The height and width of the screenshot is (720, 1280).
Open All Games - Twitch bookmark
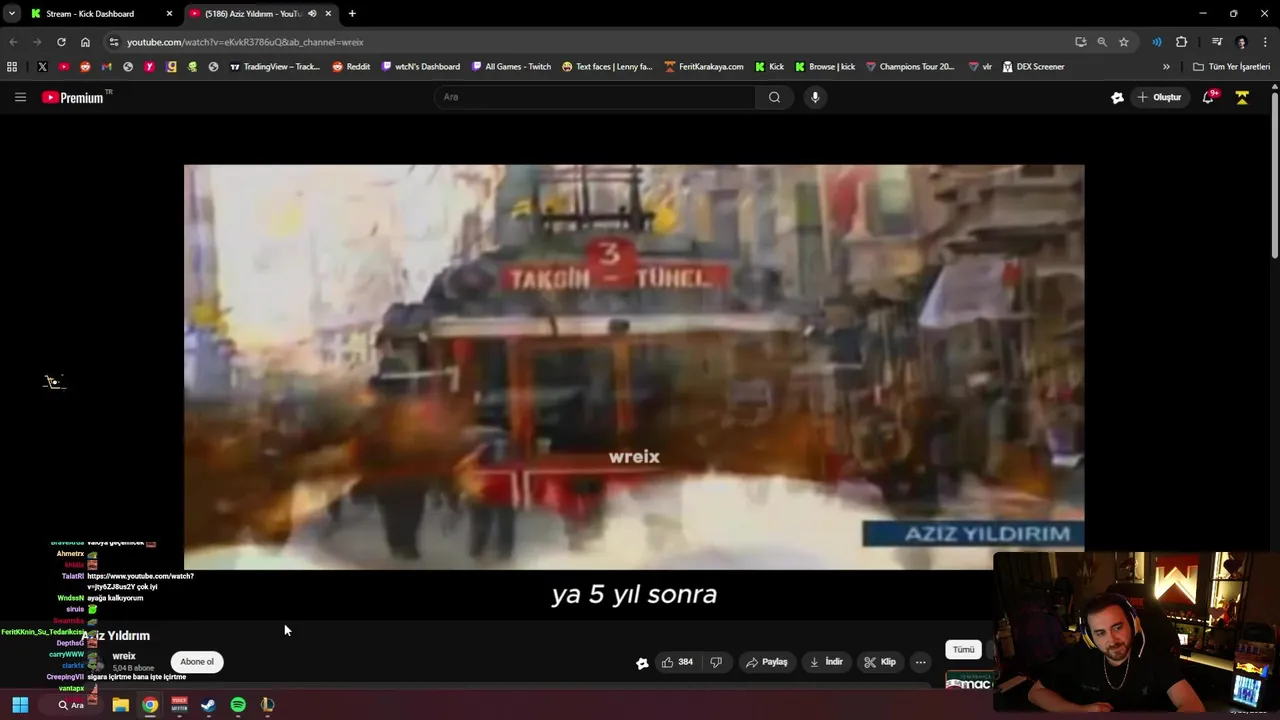(511, 67)
